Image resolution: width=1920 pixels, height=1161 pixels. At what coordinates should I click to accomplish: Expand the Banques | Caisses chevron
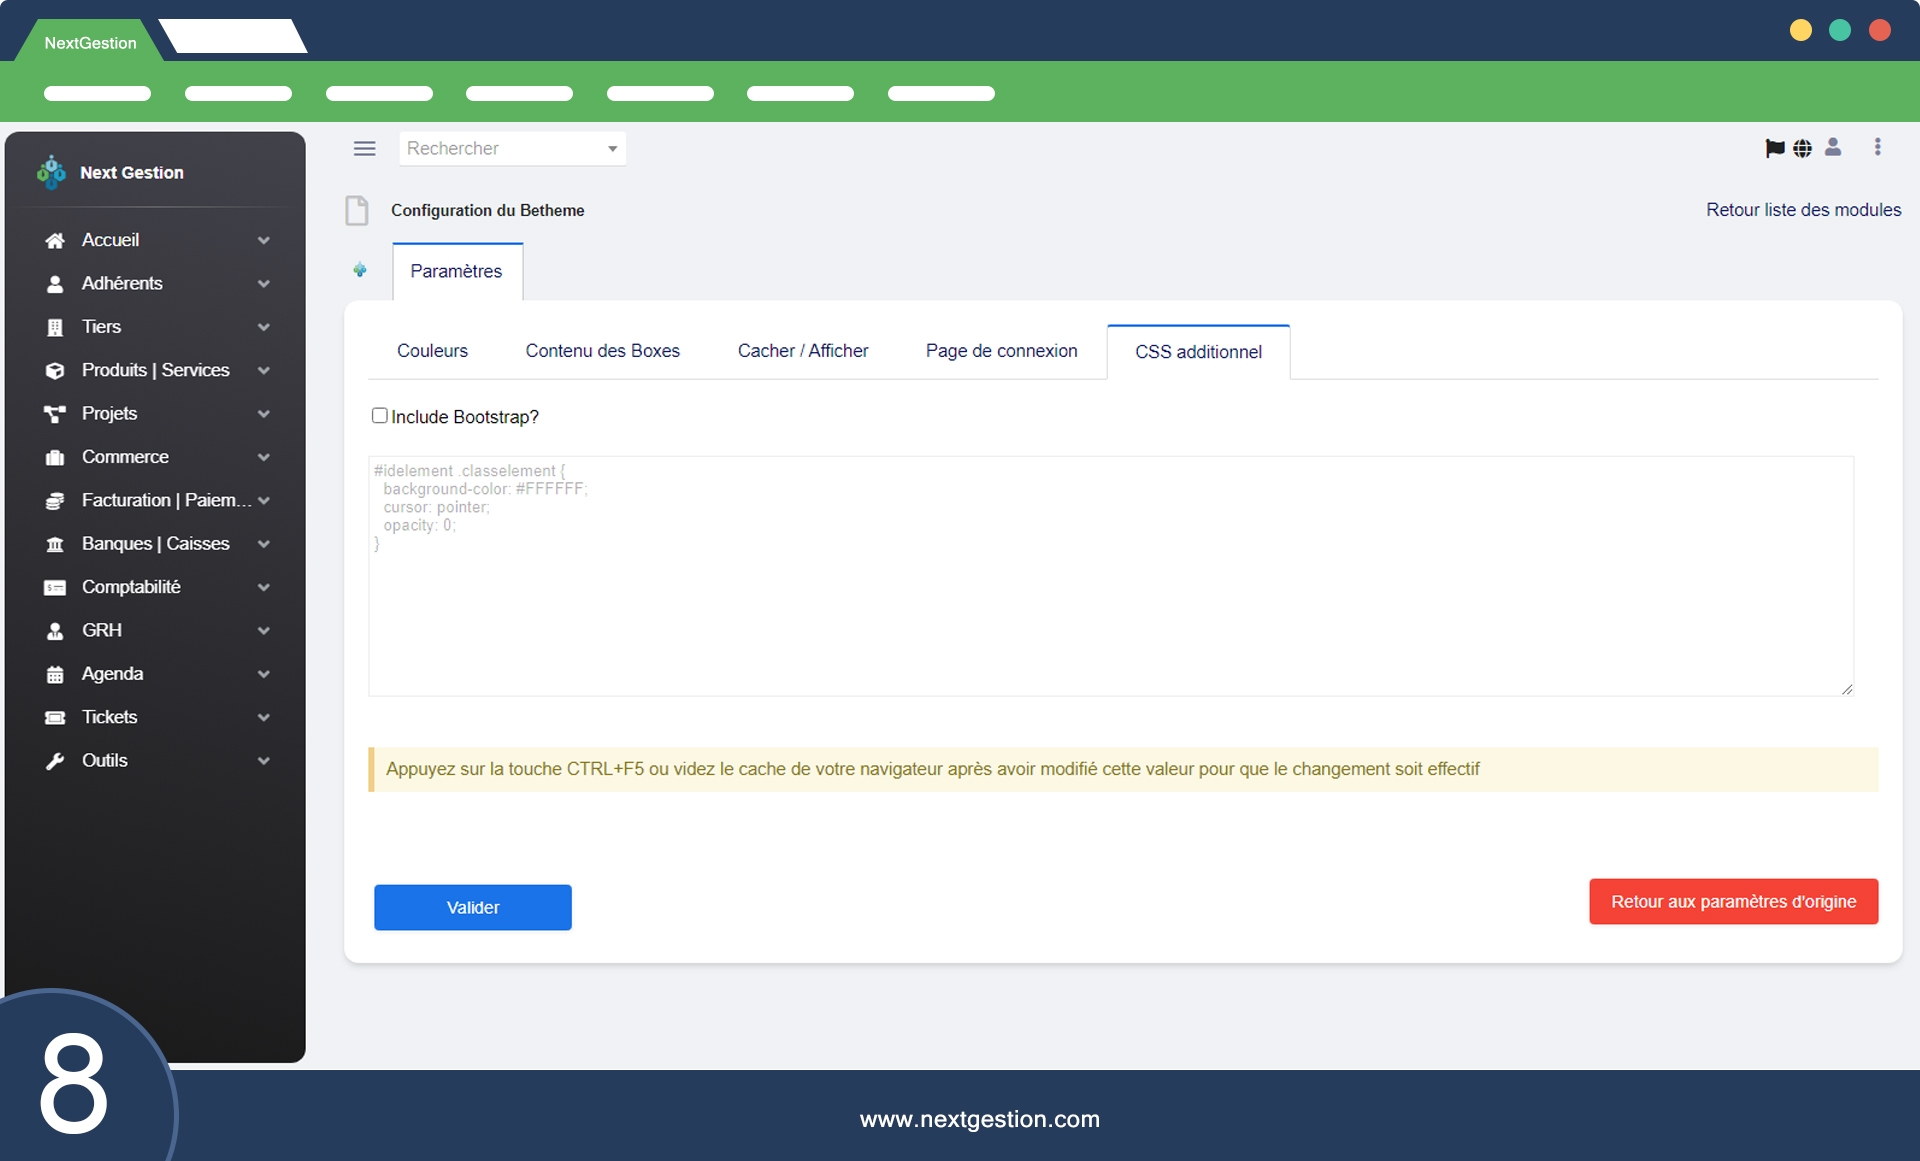pyautogui.click(x=263, y=544)
